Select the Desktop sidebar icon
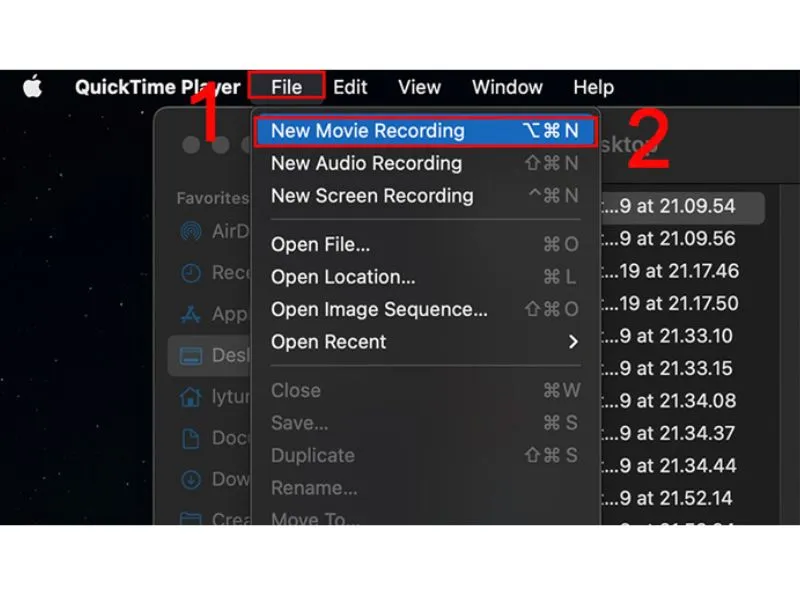This screenshot has height=600, width=800. tap(191, 356)
